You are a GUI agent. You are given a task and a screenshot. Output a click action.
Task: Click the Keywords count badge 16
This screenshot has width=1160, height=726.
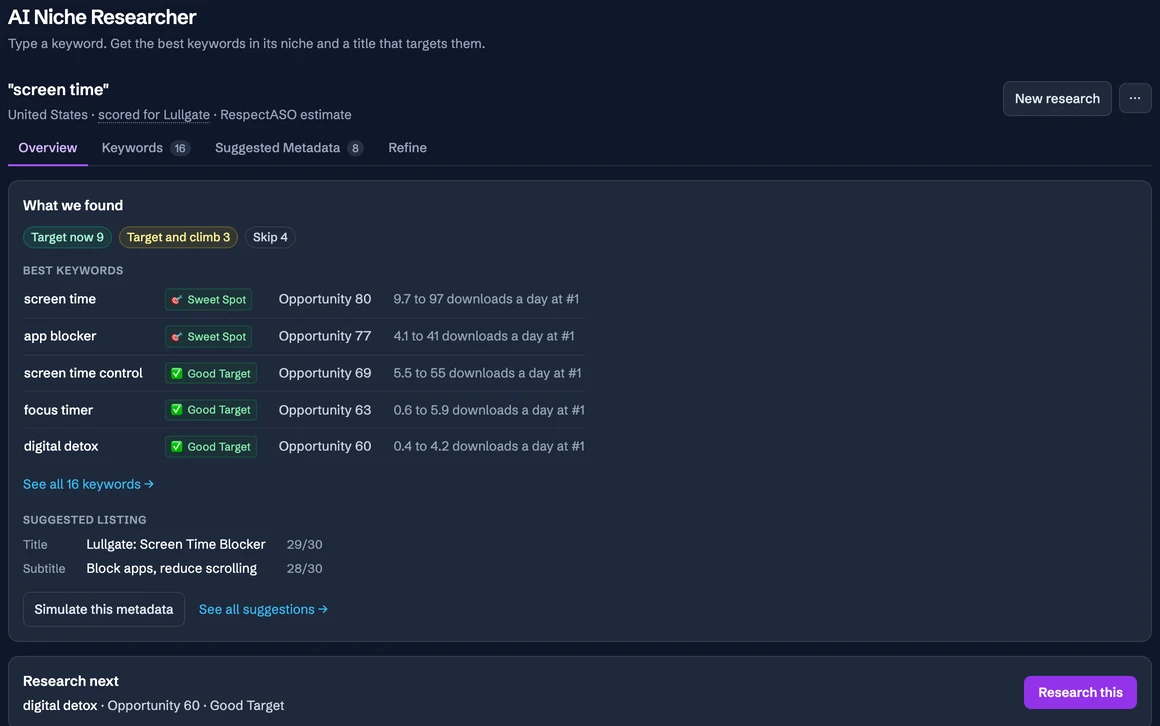click(180, 149)
